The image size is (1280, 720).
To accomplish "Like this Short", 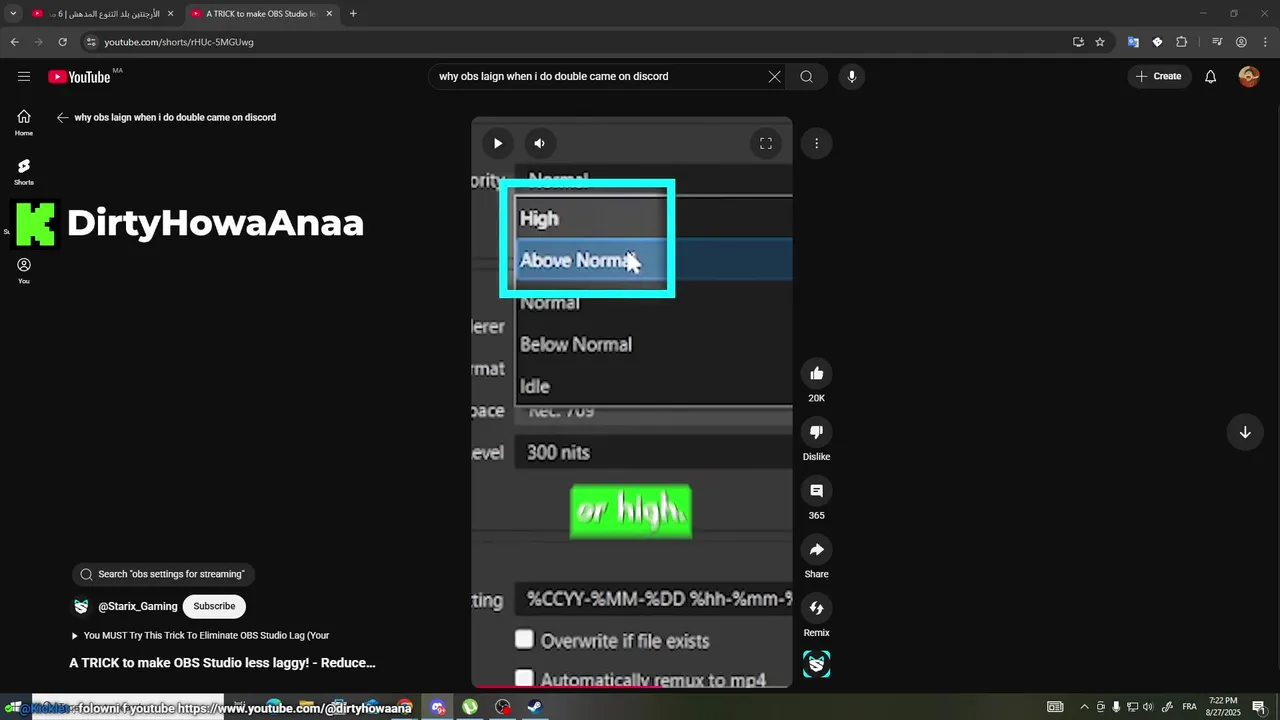I will (816, 373).
